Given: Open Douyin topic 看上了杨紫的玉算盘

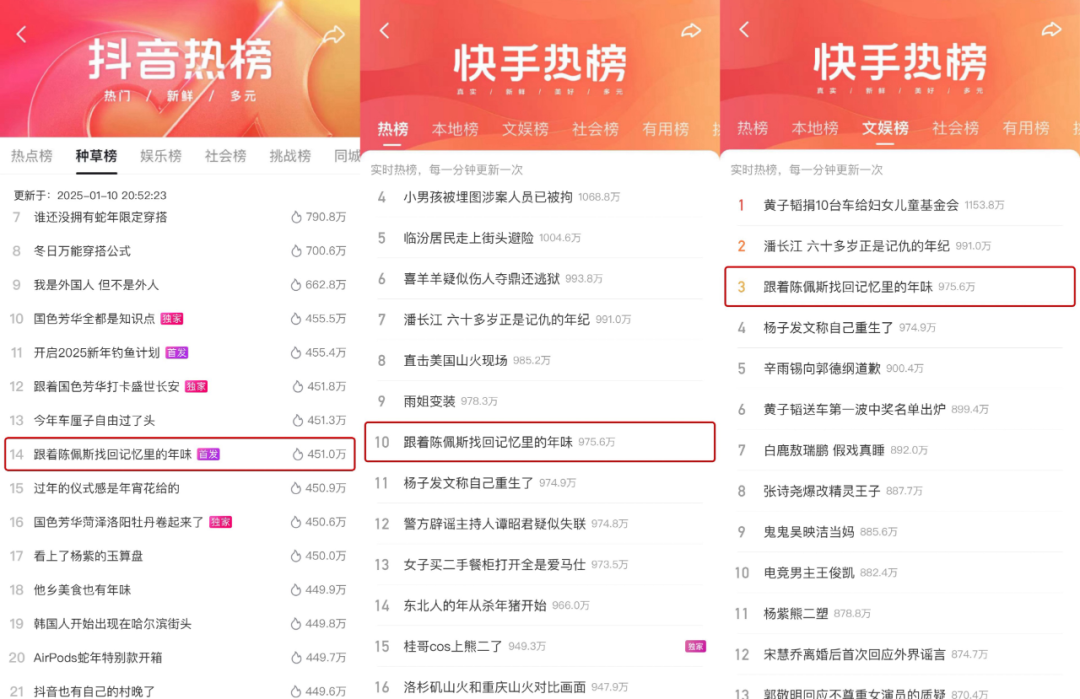Looking at the screenshot, I should coord(88,556).
